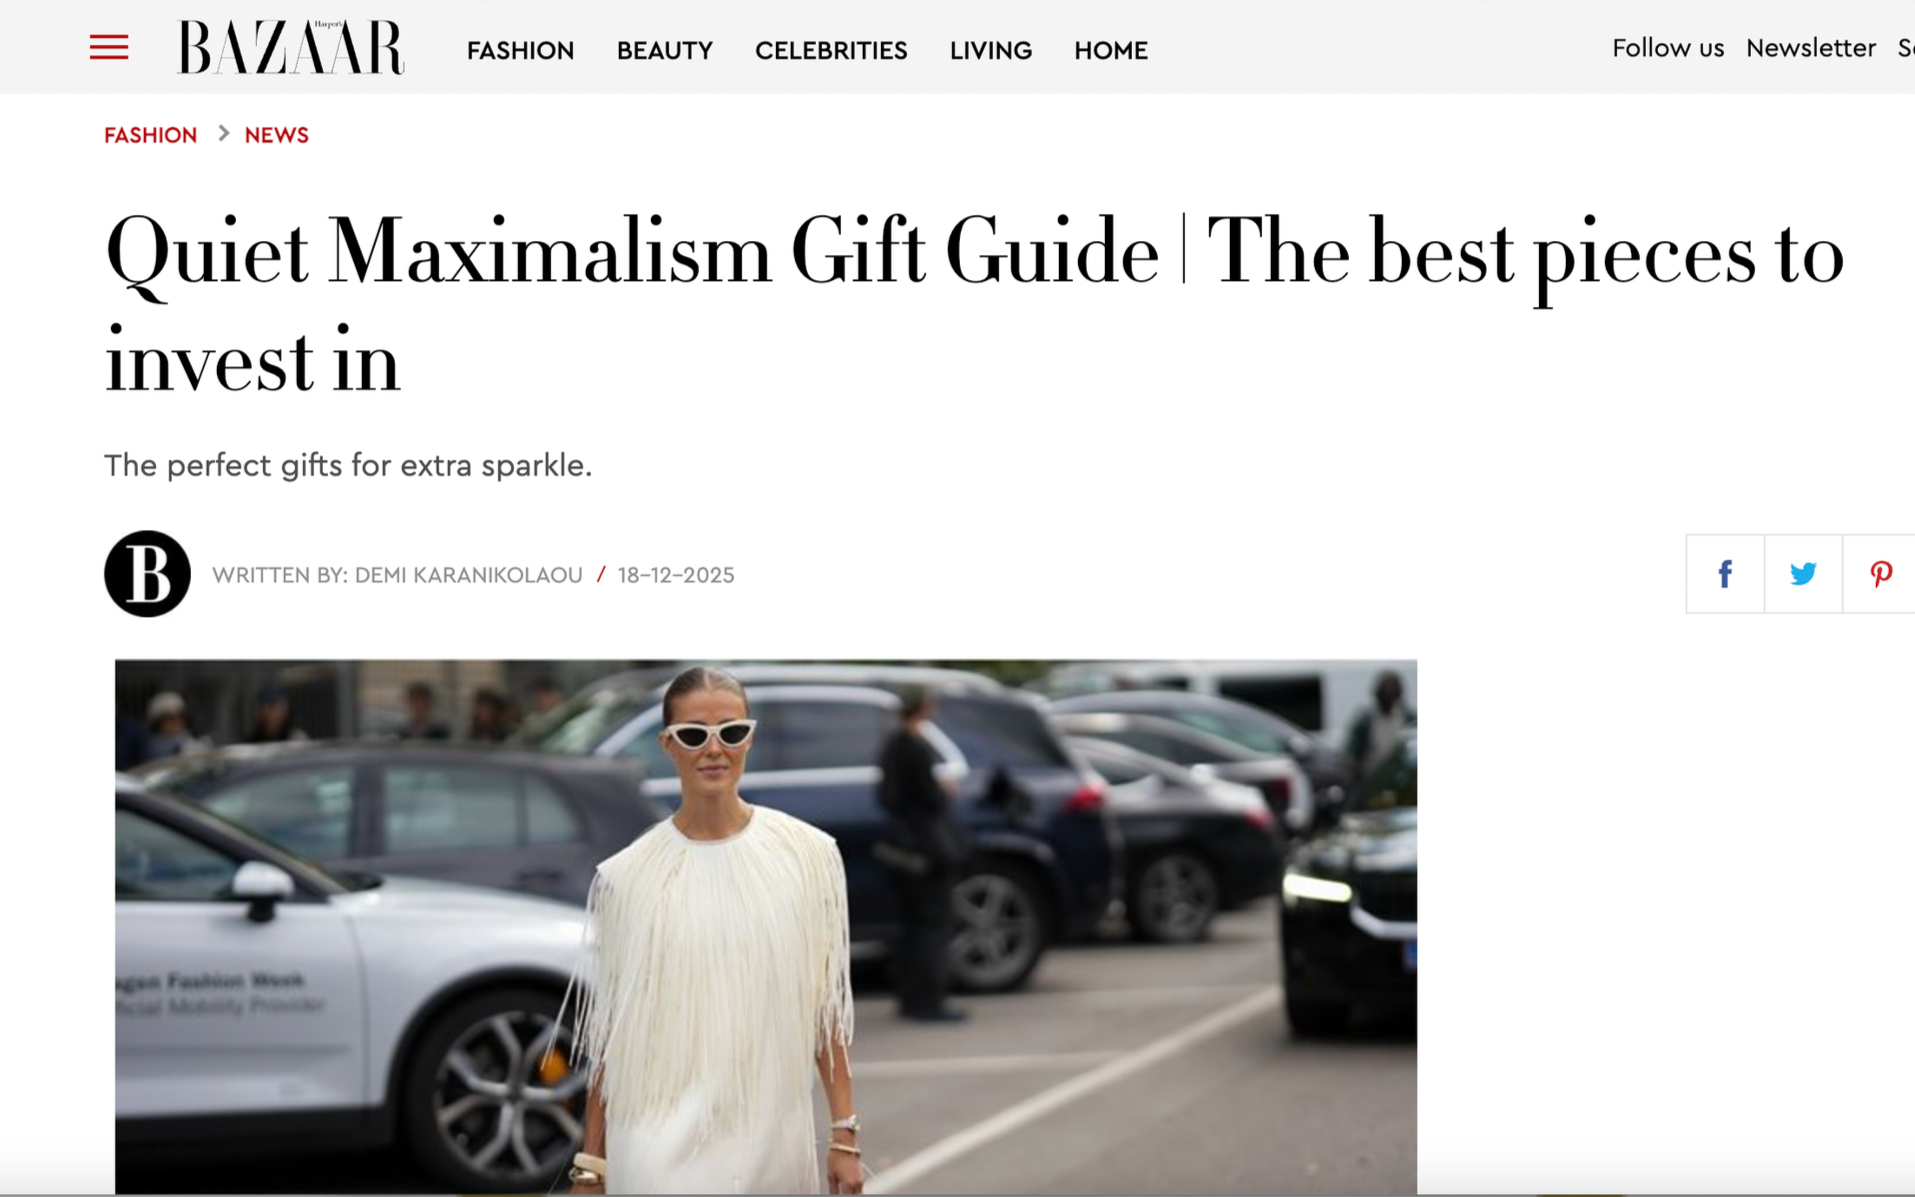Click the publish date 18-12-2025
Screen dimensions: 1915x1197
tap(676, 575)
